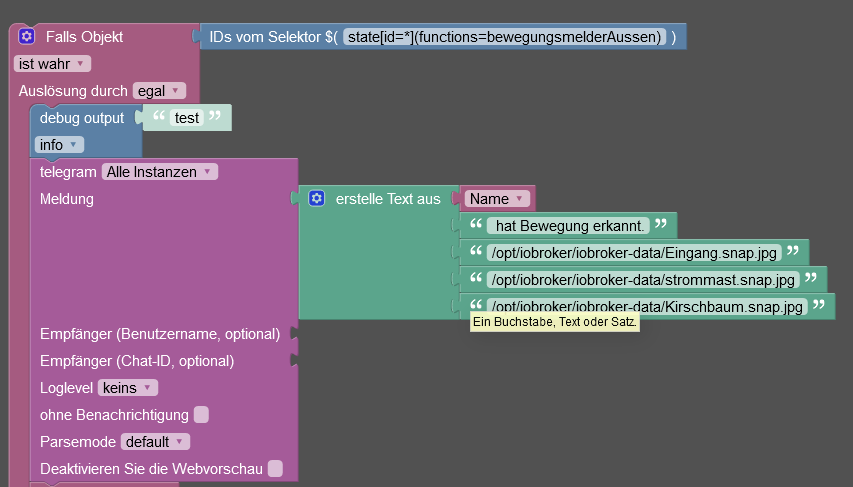Open Loglevel 'keins' dropdown

tap(128, 388)
